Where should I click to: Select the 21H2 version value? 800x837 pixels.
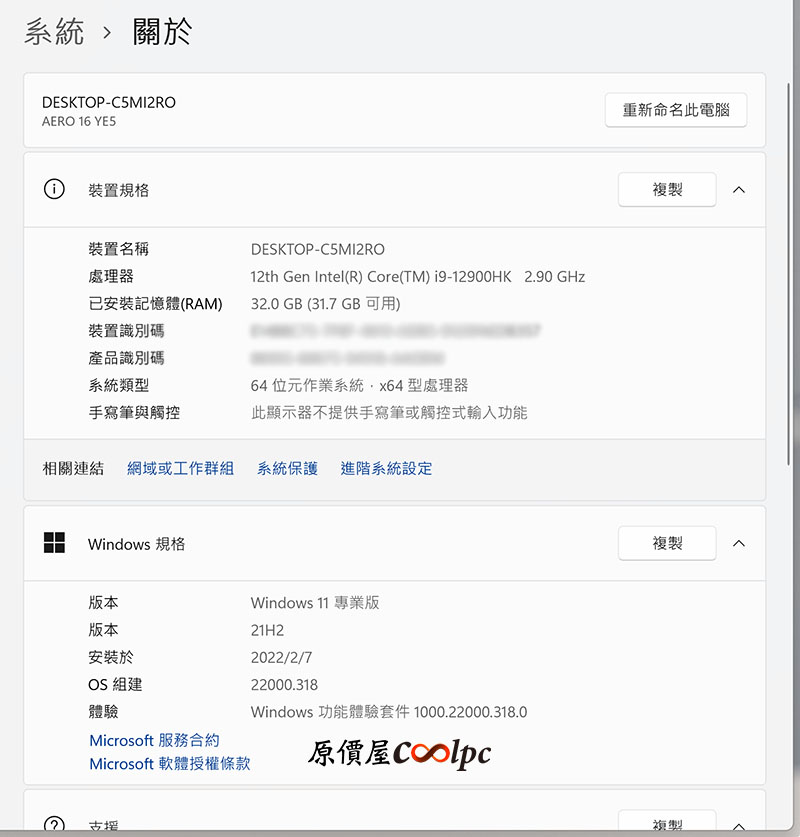coord(267,630)
